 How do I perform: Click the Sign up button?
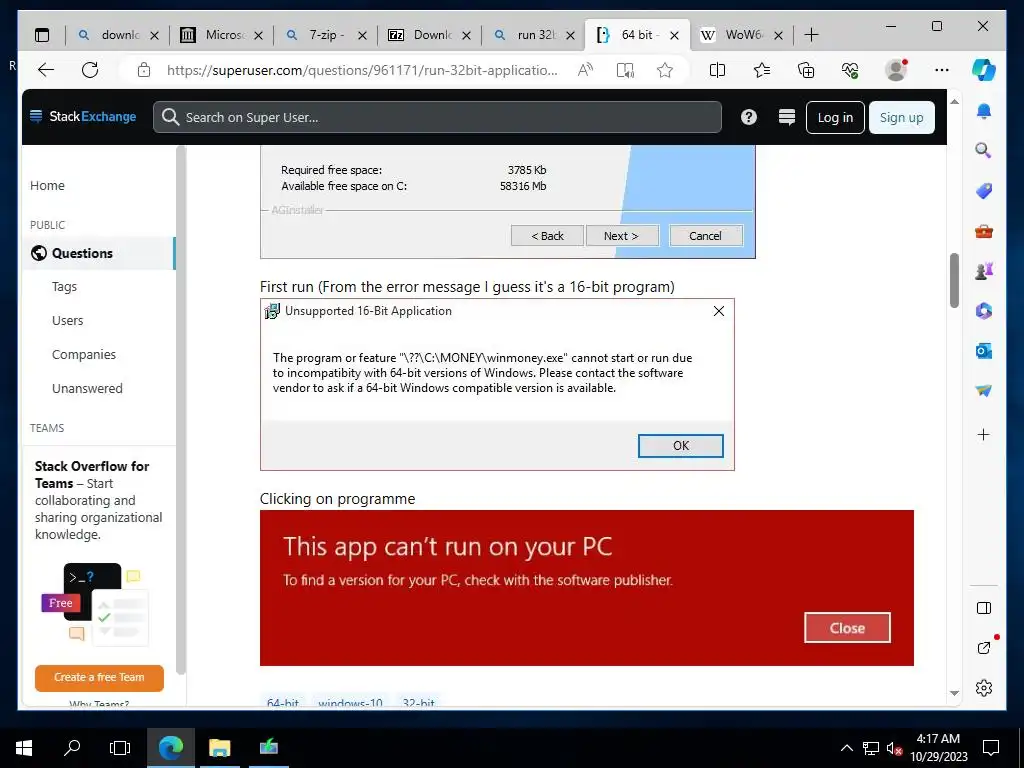901,118
